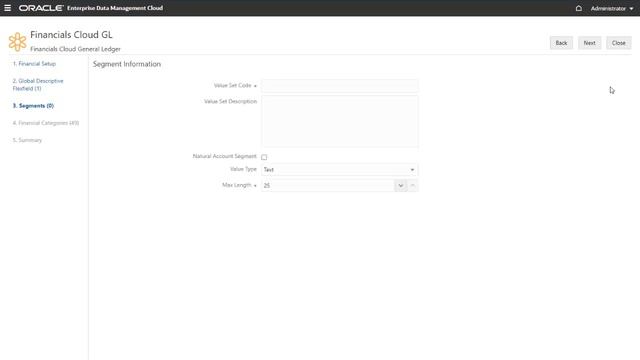Open the Value Type dropdown
The image size is (640, 360).
point(340,169)
